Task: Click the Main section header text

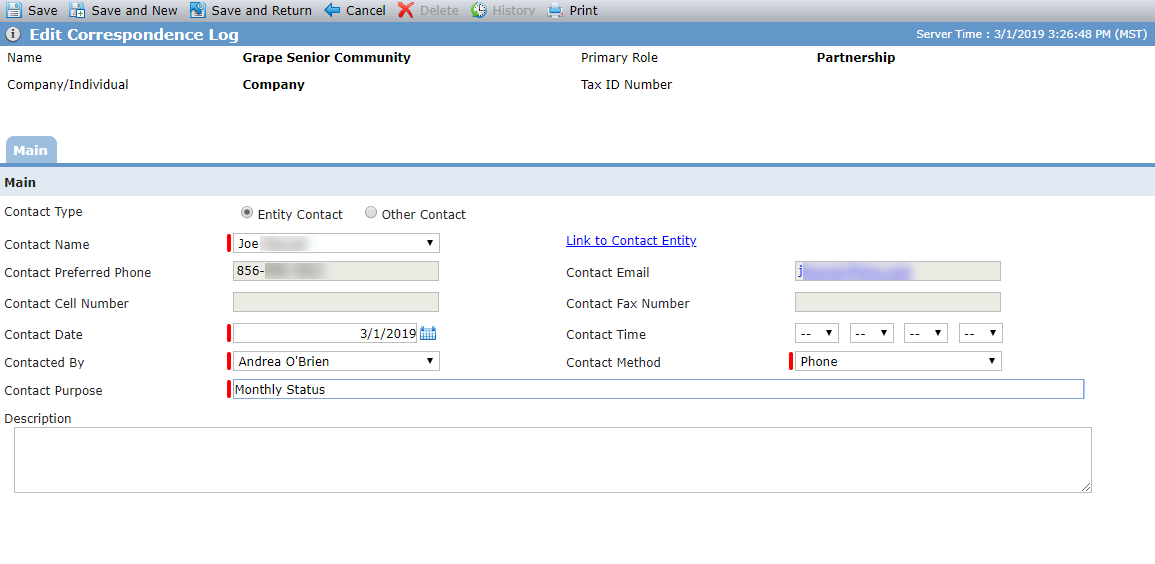Action: (x=20, y=182)
